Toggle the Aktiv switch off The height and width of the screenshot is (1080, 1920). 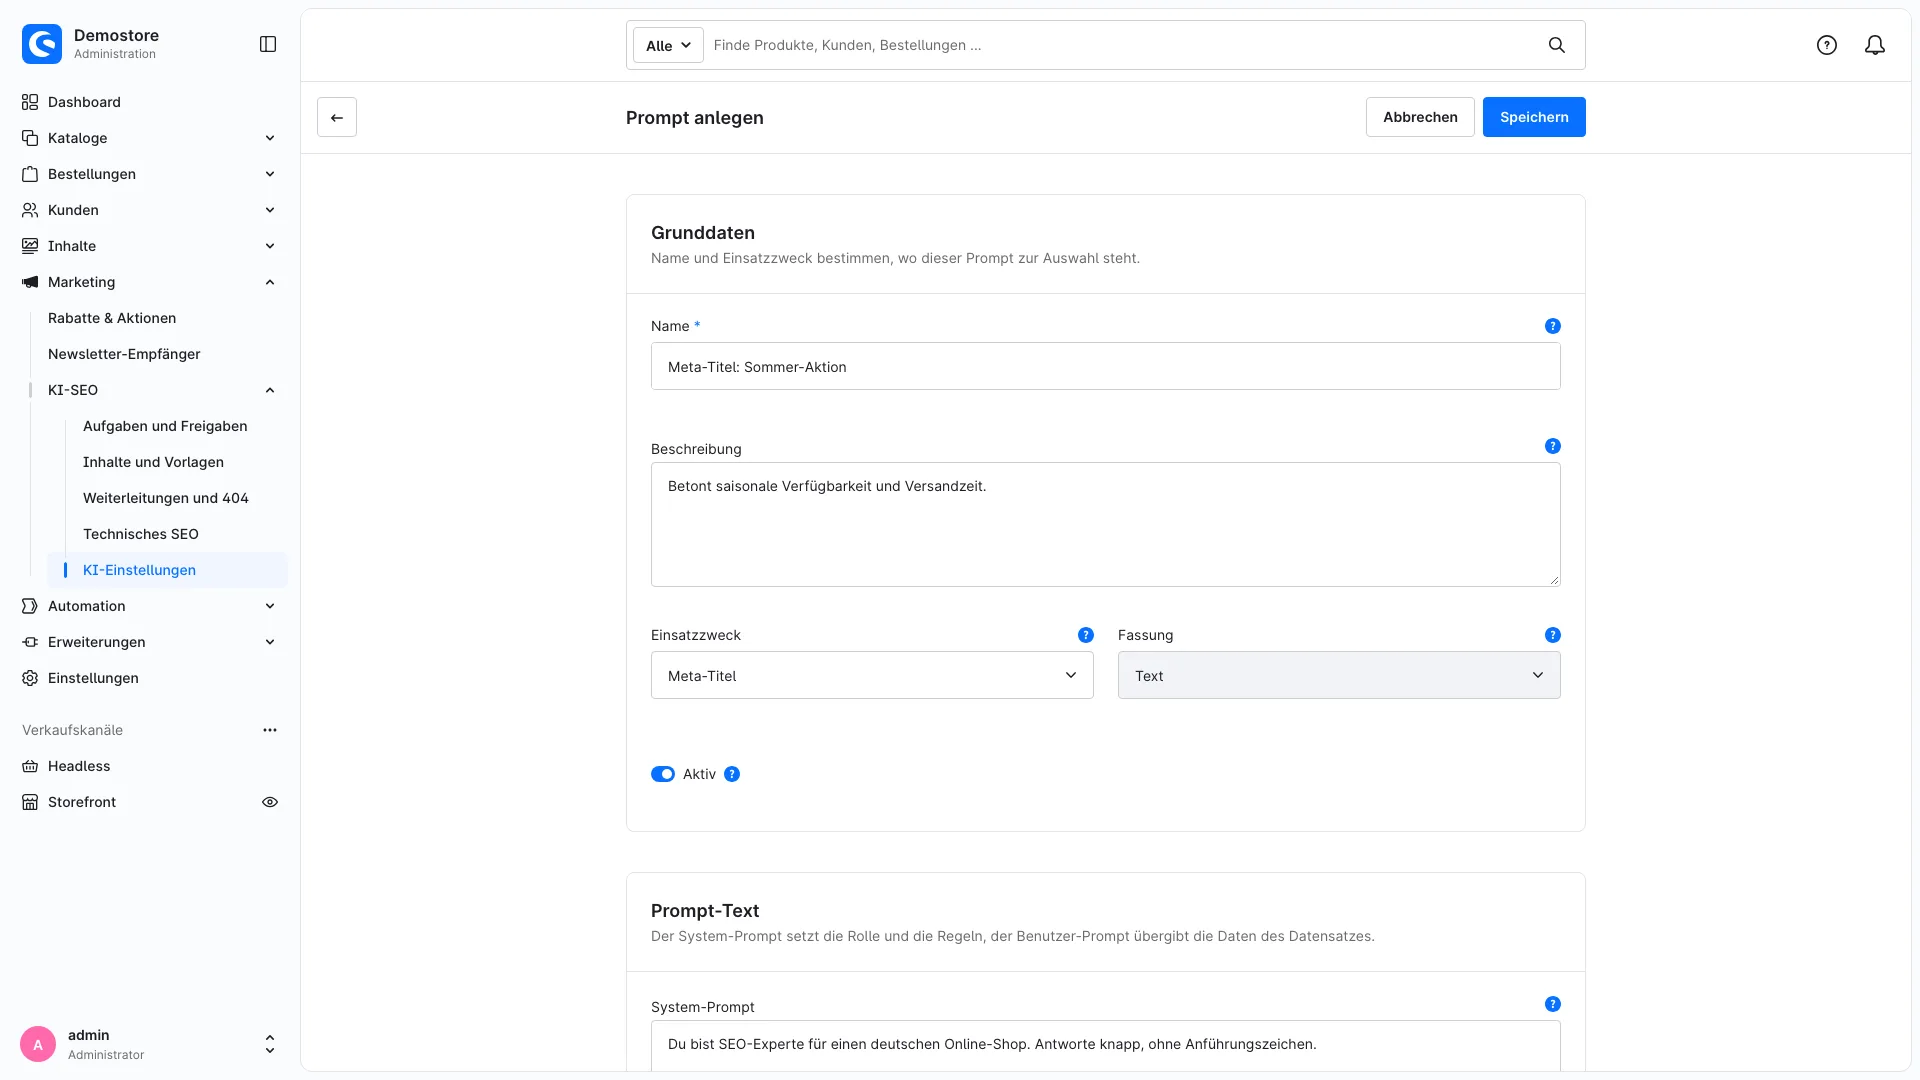point(663,774)
